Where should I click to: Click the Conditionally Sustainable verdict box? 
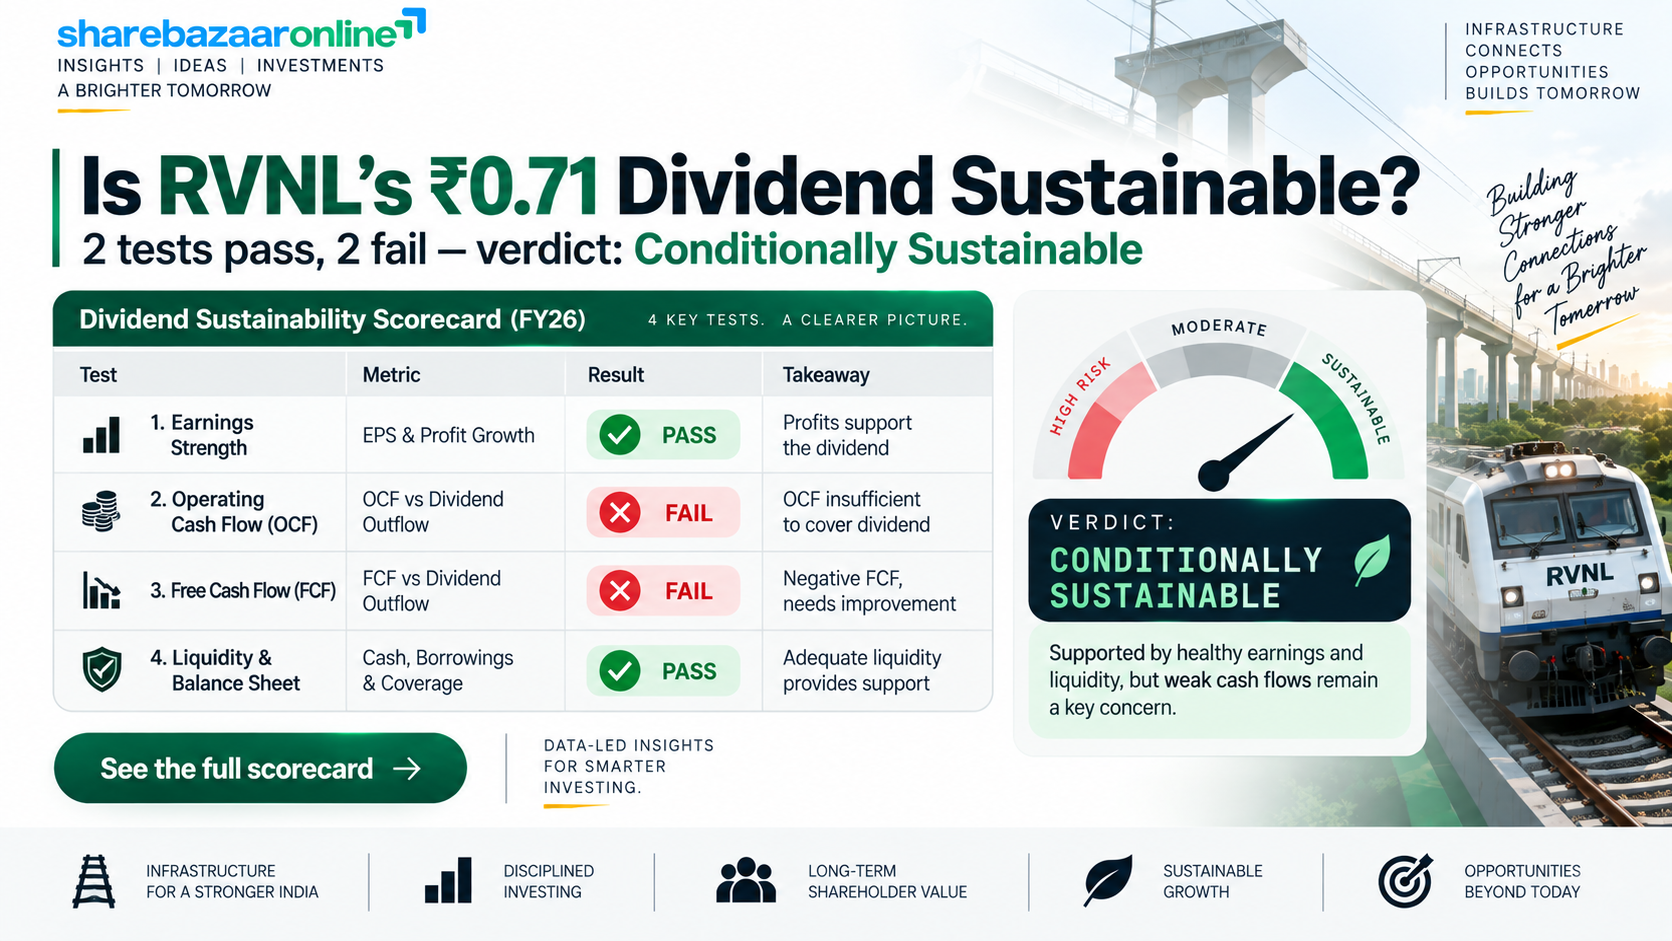(1219, 560)
